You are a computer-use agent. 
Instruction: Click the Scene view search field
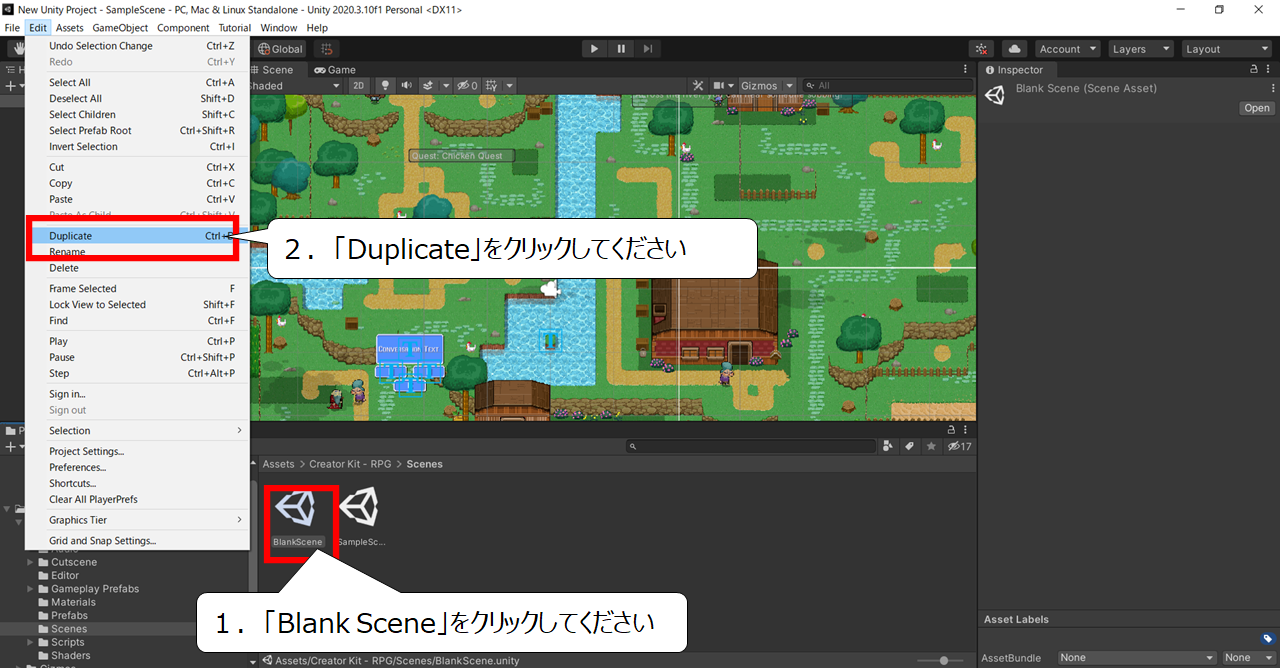[x=886, y=86]
